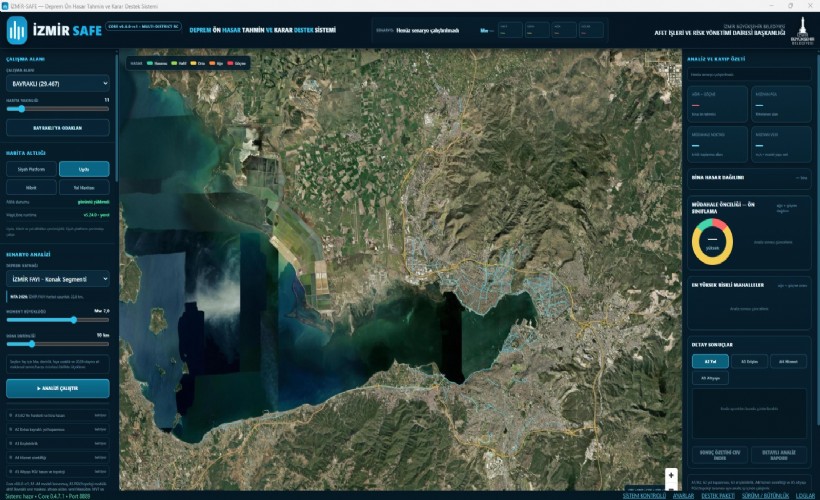Screen dimensions: 820x500
Task: Click the red damage legend swatch
Action: tap(231, 63)
